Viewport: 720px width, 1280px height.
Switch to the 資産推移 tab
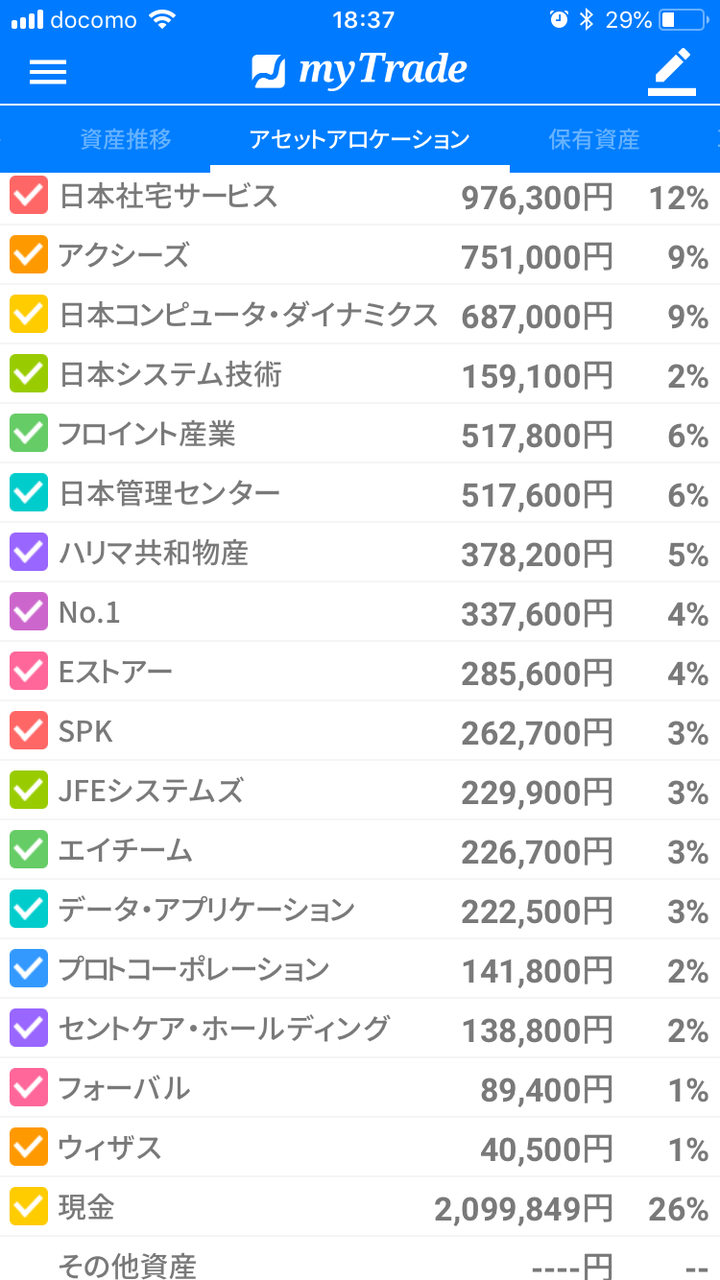(x=126, y=139)
